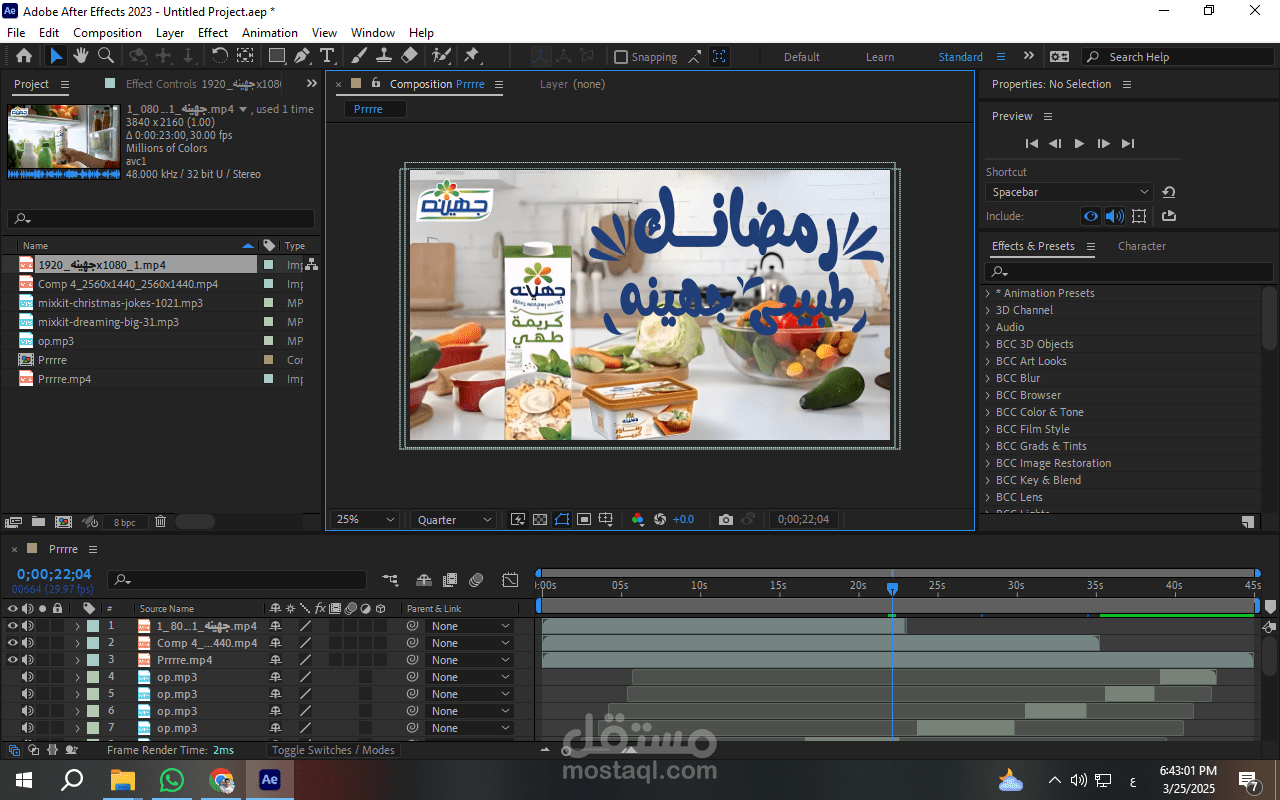This screenshot has width=1280, height=800.
Task: Select the Selection (arrow) tool
Action: pos(56,56)
